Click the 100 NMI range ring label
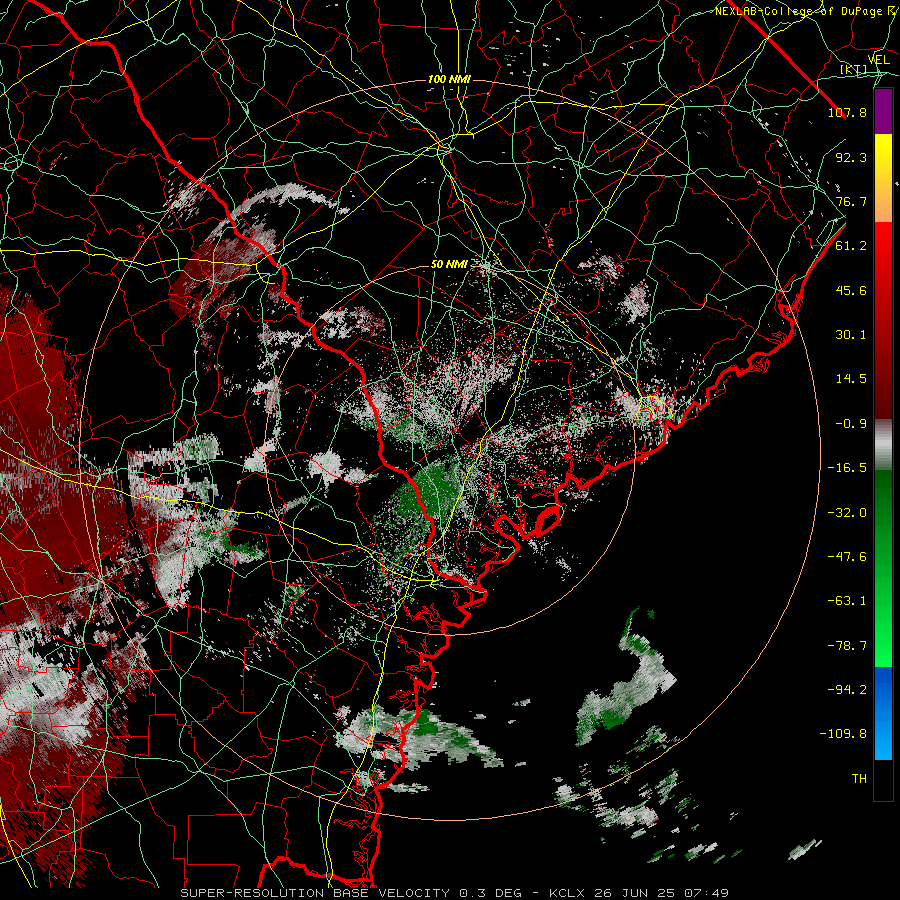This screenshot has width=900, height=900. tap(449, 79)
